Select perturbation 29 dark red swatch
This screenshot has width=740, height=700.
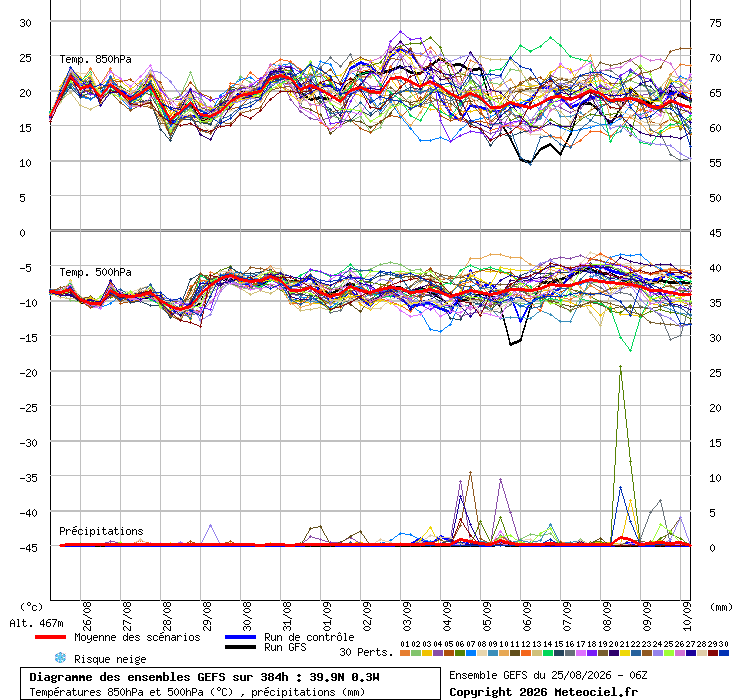click(713, 653)
